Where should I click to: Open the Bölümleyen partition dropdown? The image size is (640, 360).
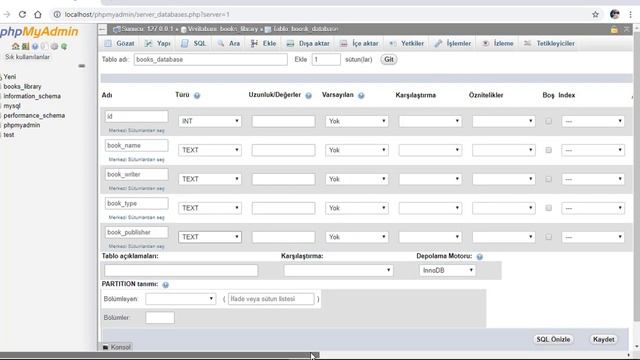[180, 299]
